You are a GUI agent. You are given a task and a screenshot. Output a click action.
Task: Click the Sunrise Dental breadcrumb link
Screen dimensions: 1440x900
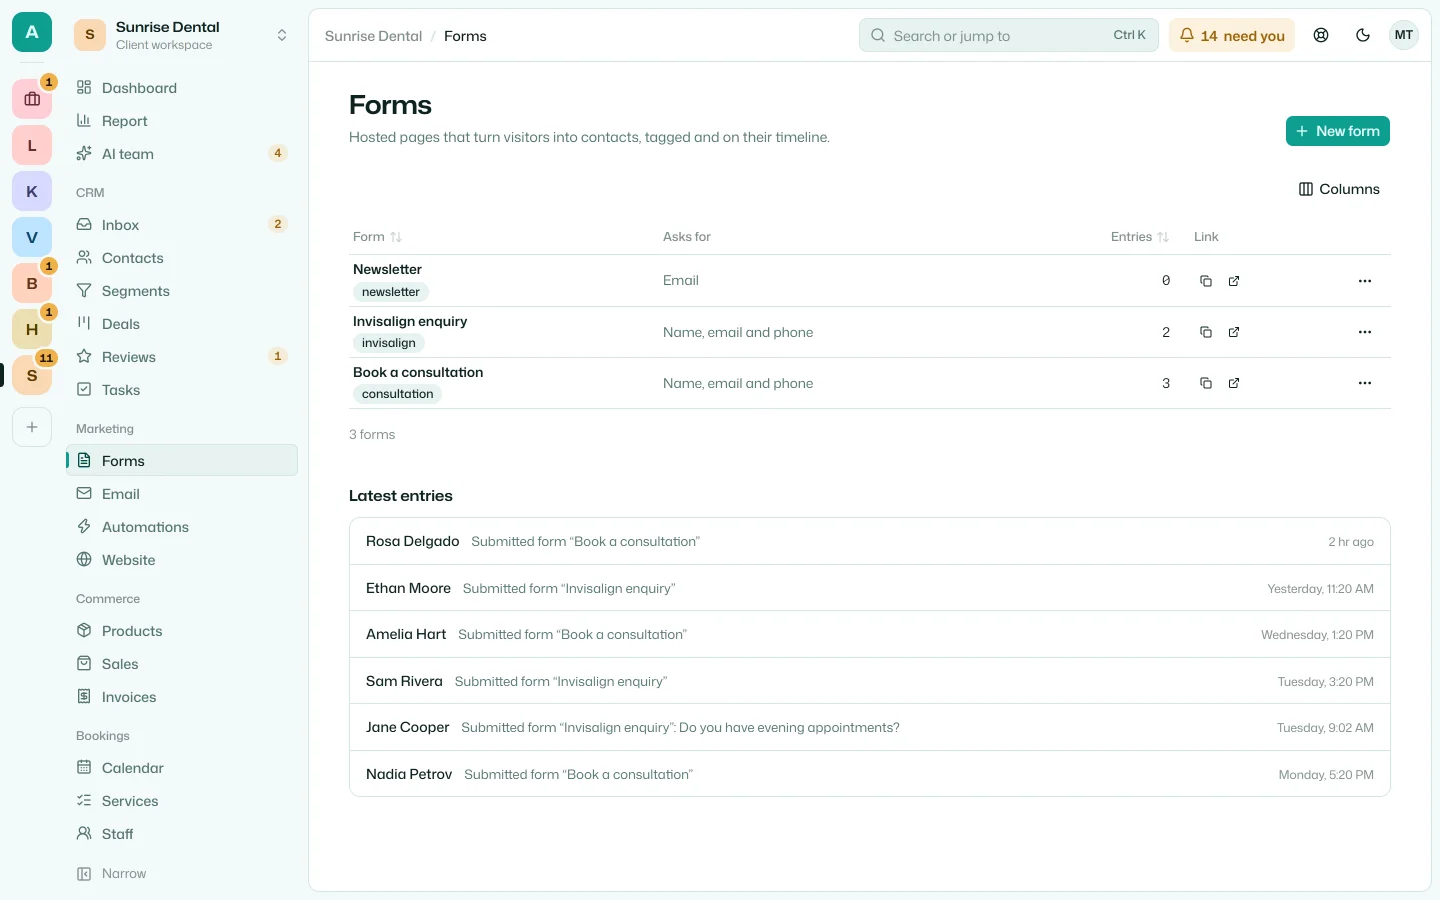(x=373, y=36)
